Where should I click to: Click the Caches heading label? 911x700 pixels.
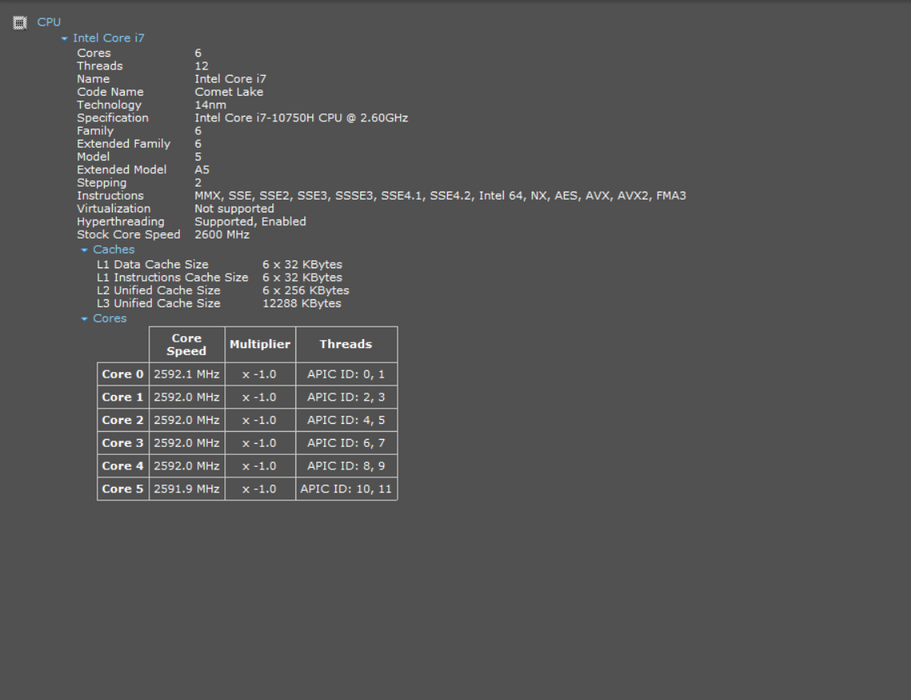pos(113,250)
